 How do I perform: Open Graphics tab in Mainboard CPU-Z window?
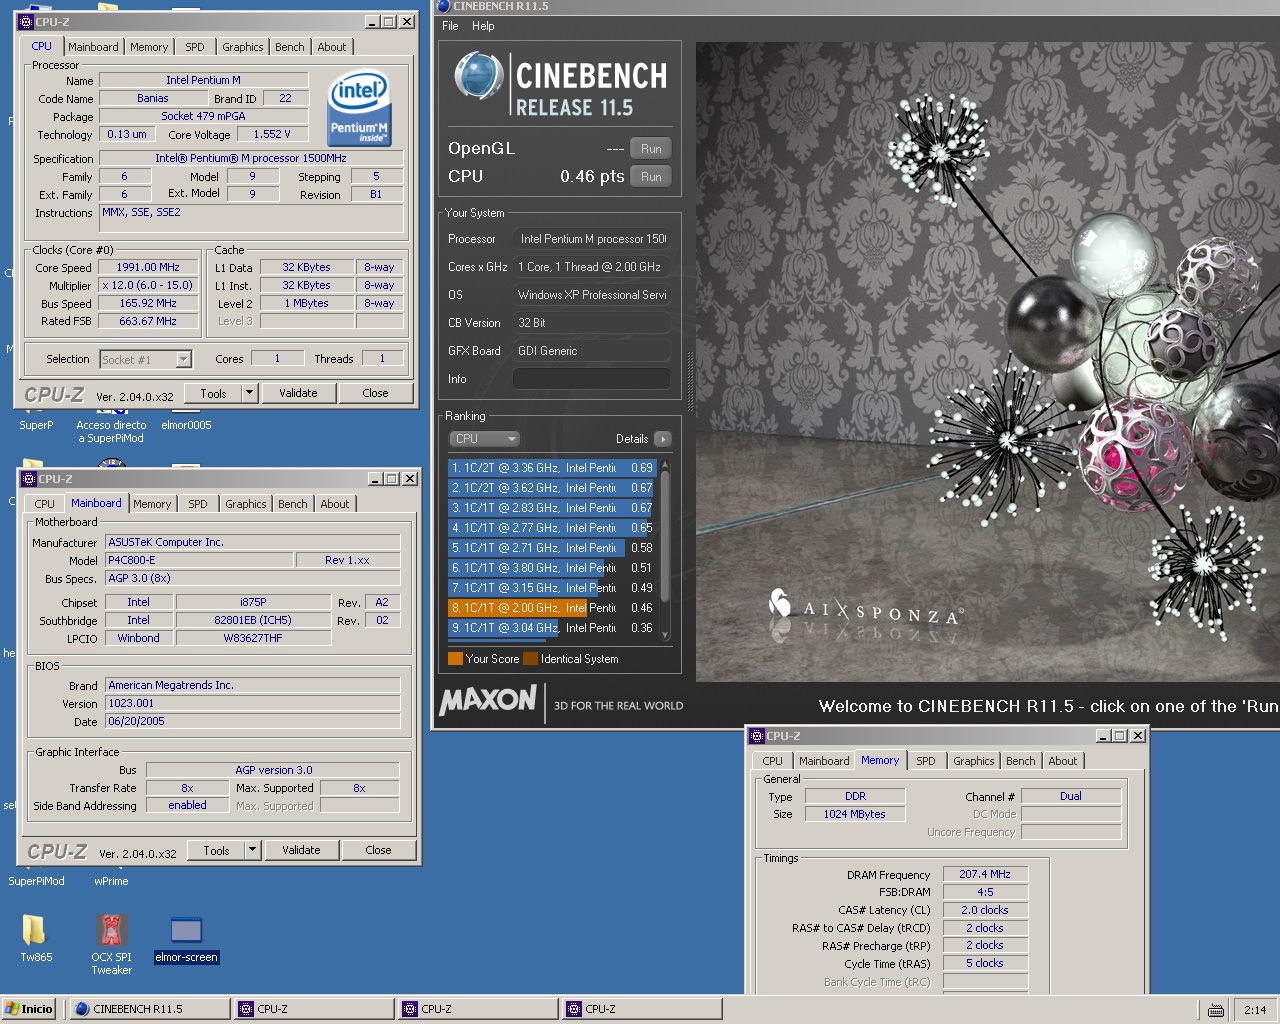coord(246,504)
